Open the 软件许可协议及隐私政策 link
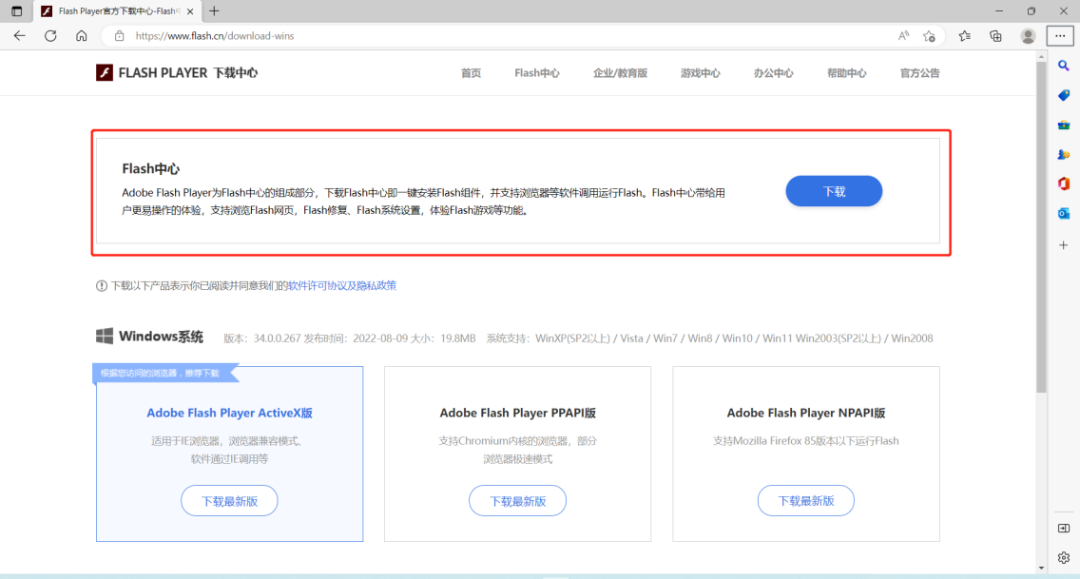Screen dimensions: 1080x579 tap(342, 286)
